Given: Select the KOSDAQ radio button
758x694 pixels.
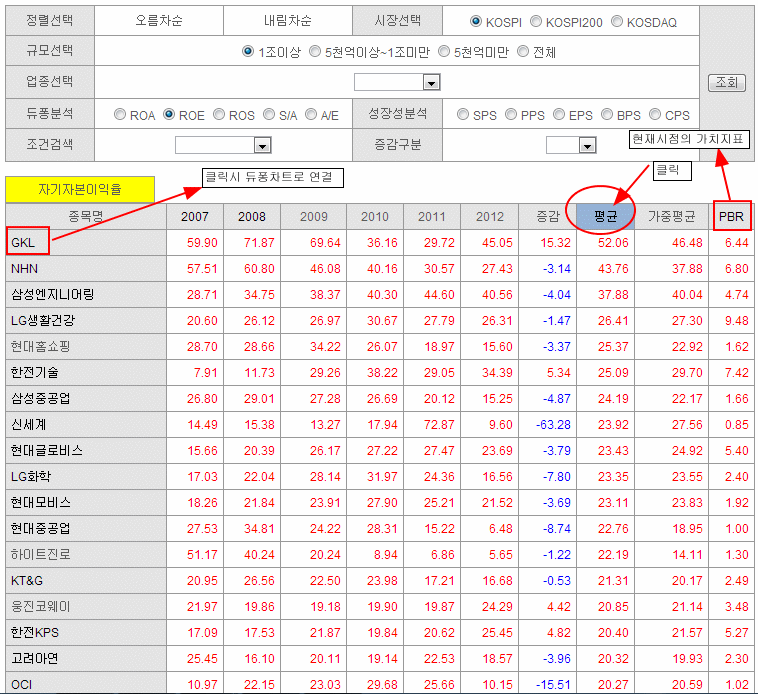Looking at the screenshot, I should 617,21.
